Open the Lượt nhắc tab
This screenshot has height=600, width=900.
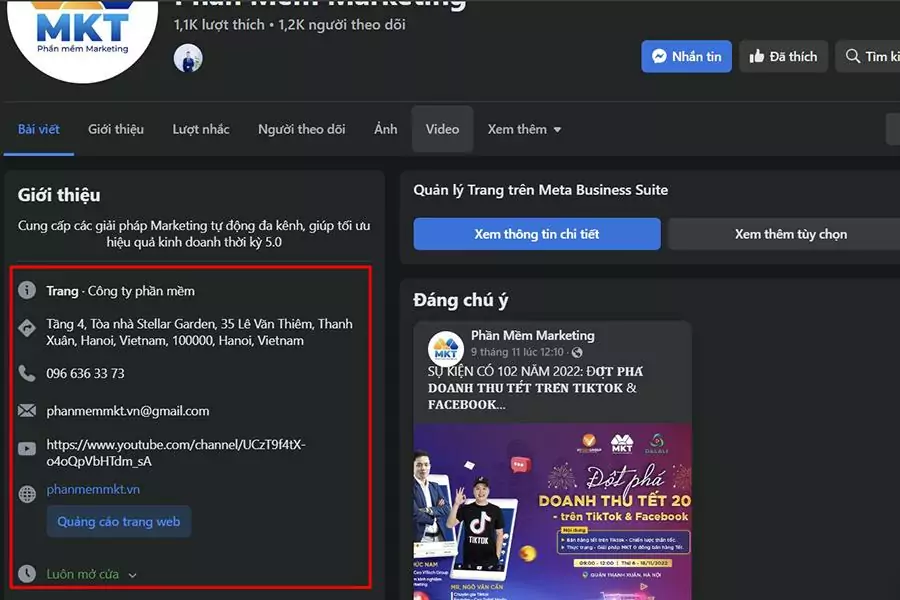point(201,129)
